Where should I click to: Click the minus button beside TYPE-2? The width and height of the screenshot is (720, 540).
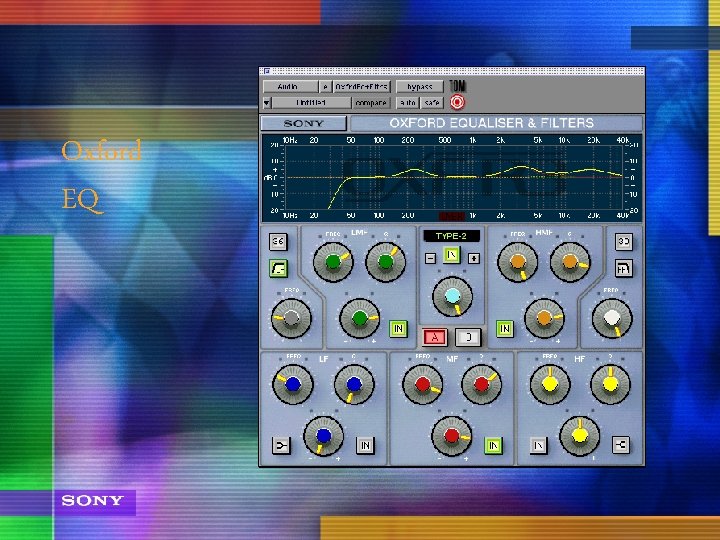point(430,259)
